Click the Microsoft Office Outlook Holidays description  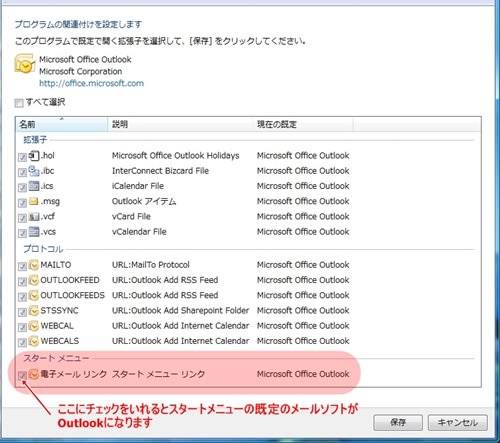click(x=175, y=156)
